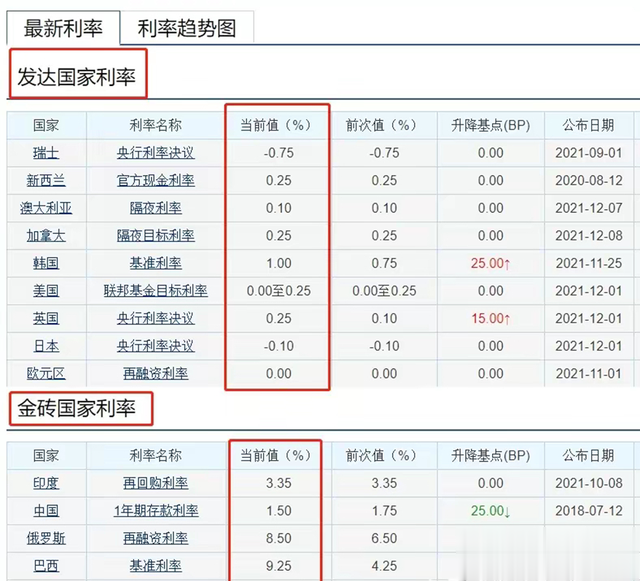
Task: Open the 新西兰 country link
Action: point(46,180)
